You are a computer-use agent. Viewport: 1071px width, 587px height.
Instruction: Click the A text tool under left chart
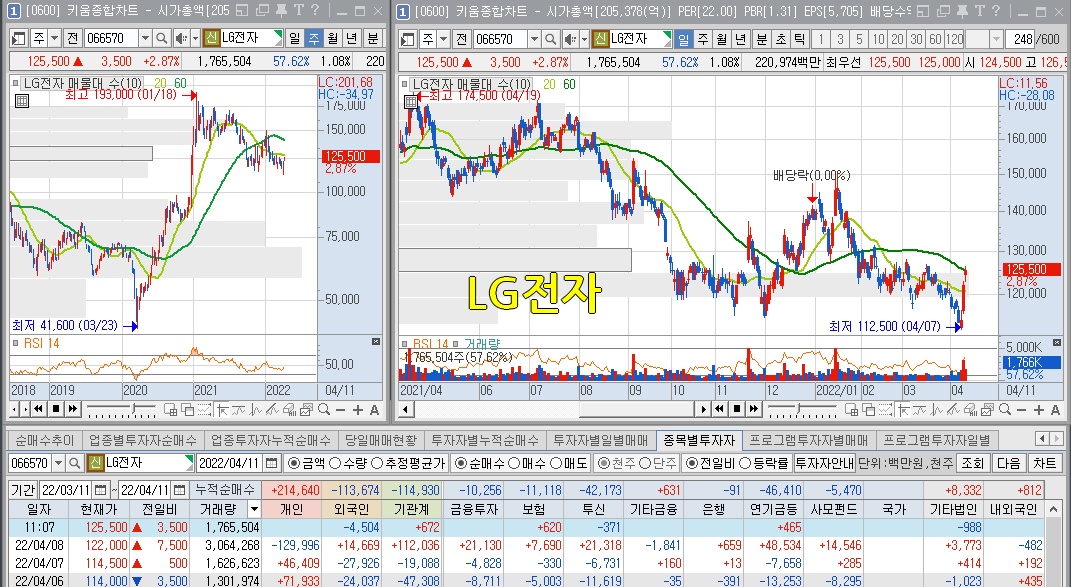[374, 409]
